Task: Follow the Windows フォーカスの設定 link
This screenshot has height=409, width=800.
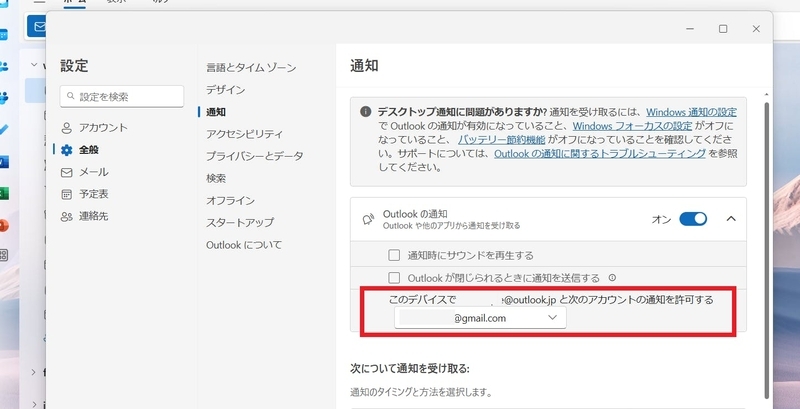Action: click(632, 126)
